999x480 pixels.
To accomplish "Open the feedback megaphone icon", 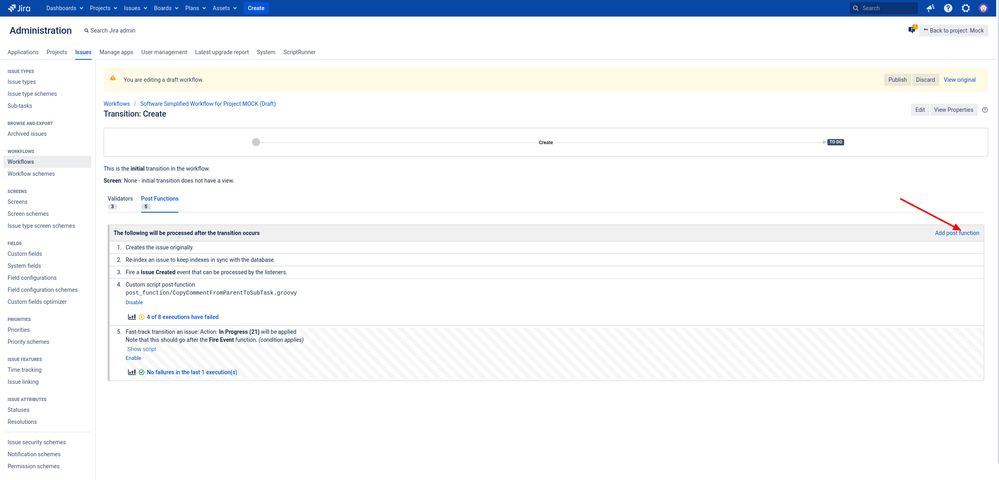I will [x=930, y=8].
